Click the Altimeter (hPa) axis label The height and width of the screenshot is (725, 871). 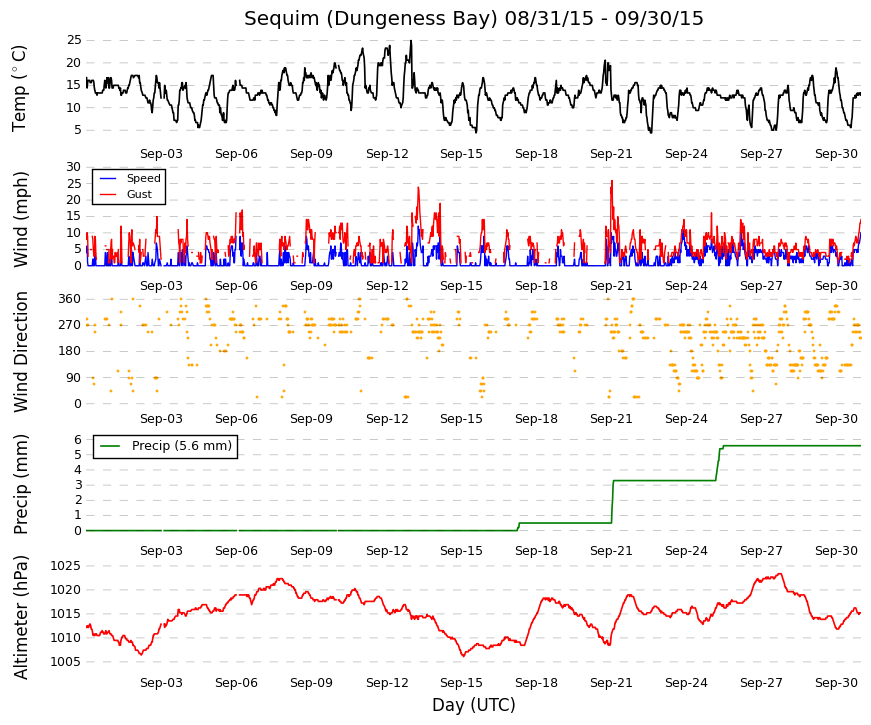(19, 617)
